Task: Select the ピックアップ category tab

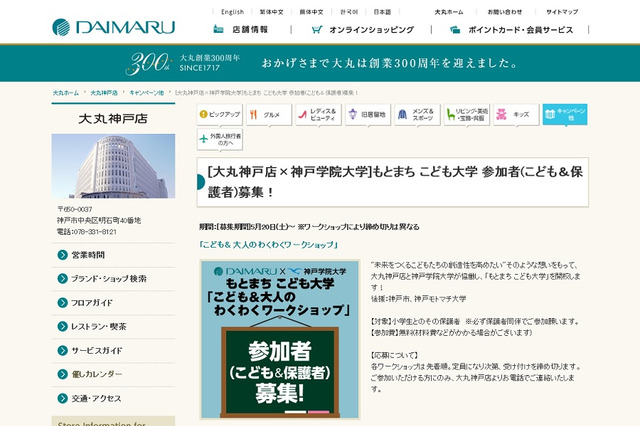Action: tap(220, 115)
